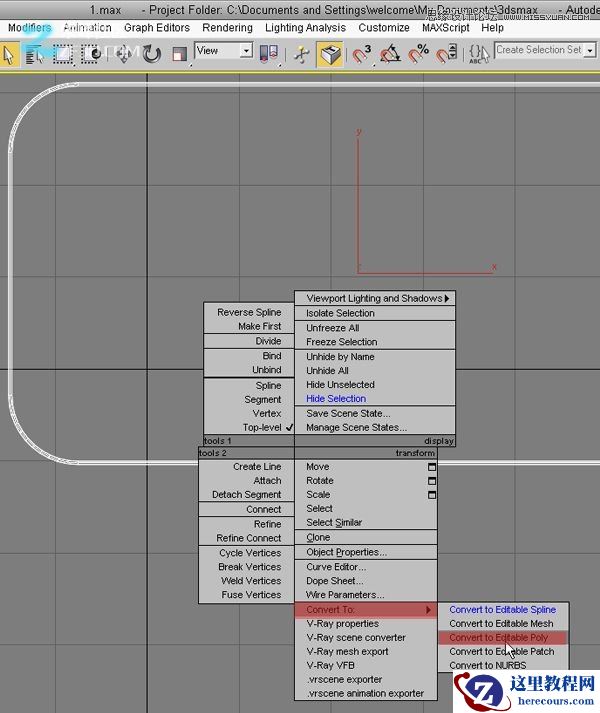Choose the rectangular selection region tool
The image size is (600, 713).
[x=63, y=55]
